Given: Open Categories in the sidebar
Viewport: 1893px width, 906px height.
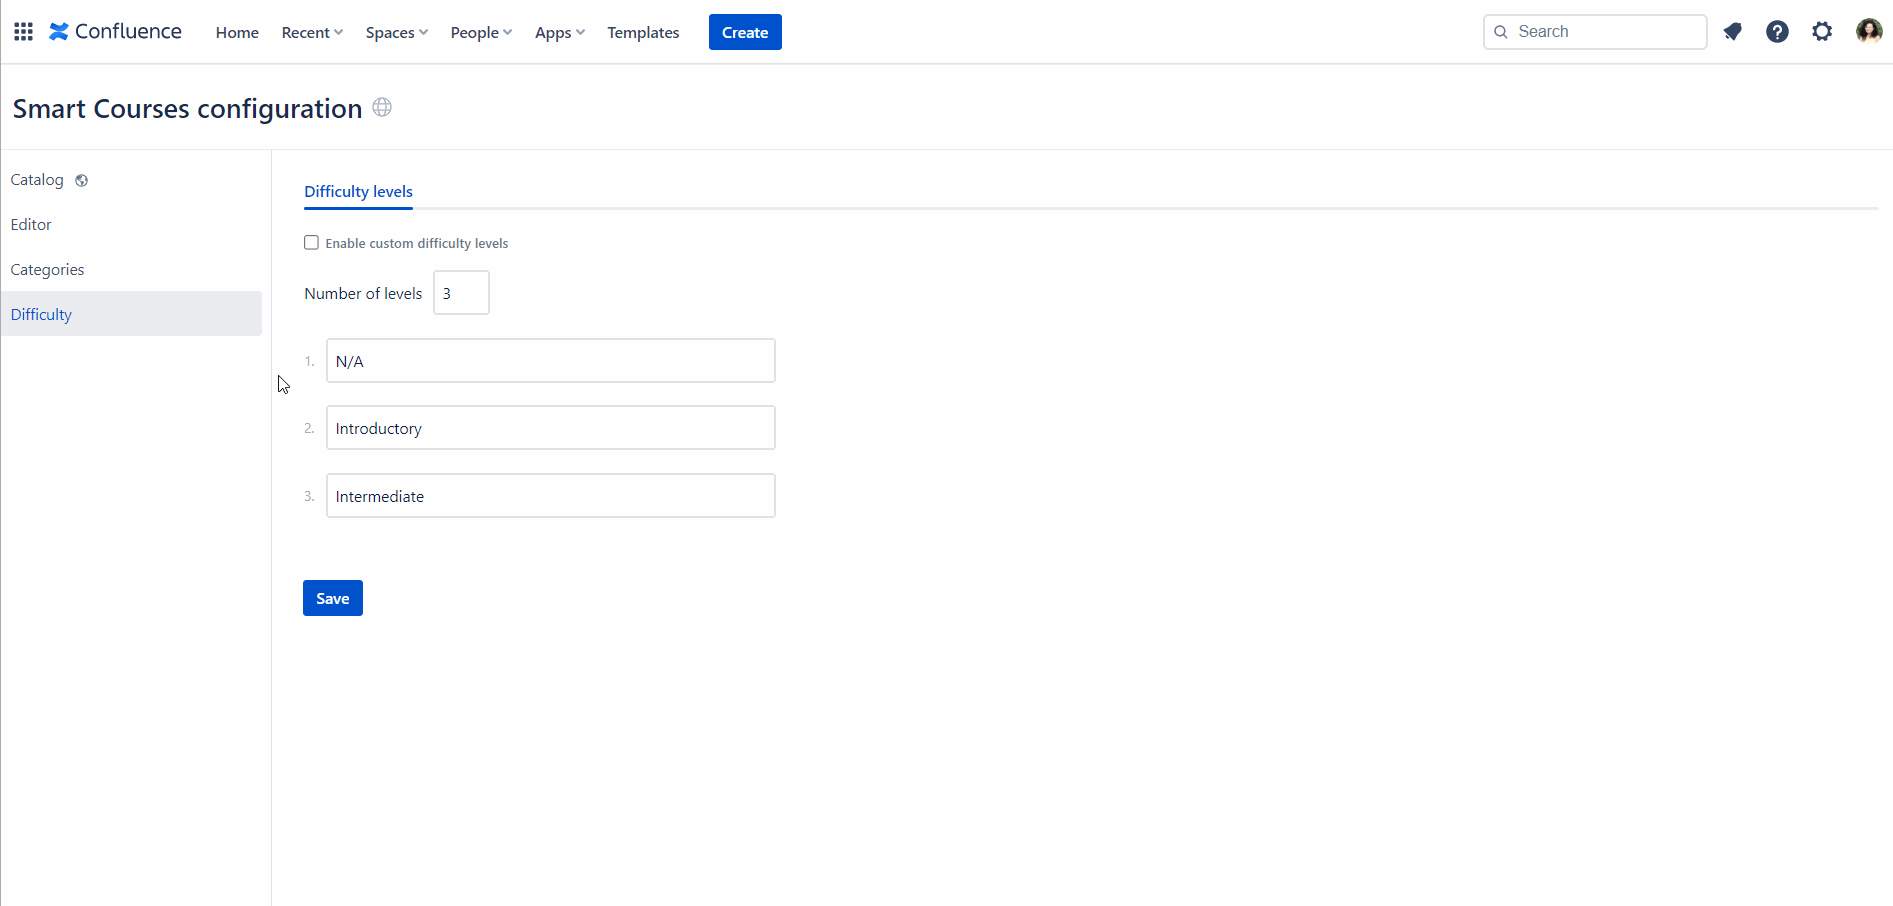Looking at the screenshot, I should click(x=47, y=270).
